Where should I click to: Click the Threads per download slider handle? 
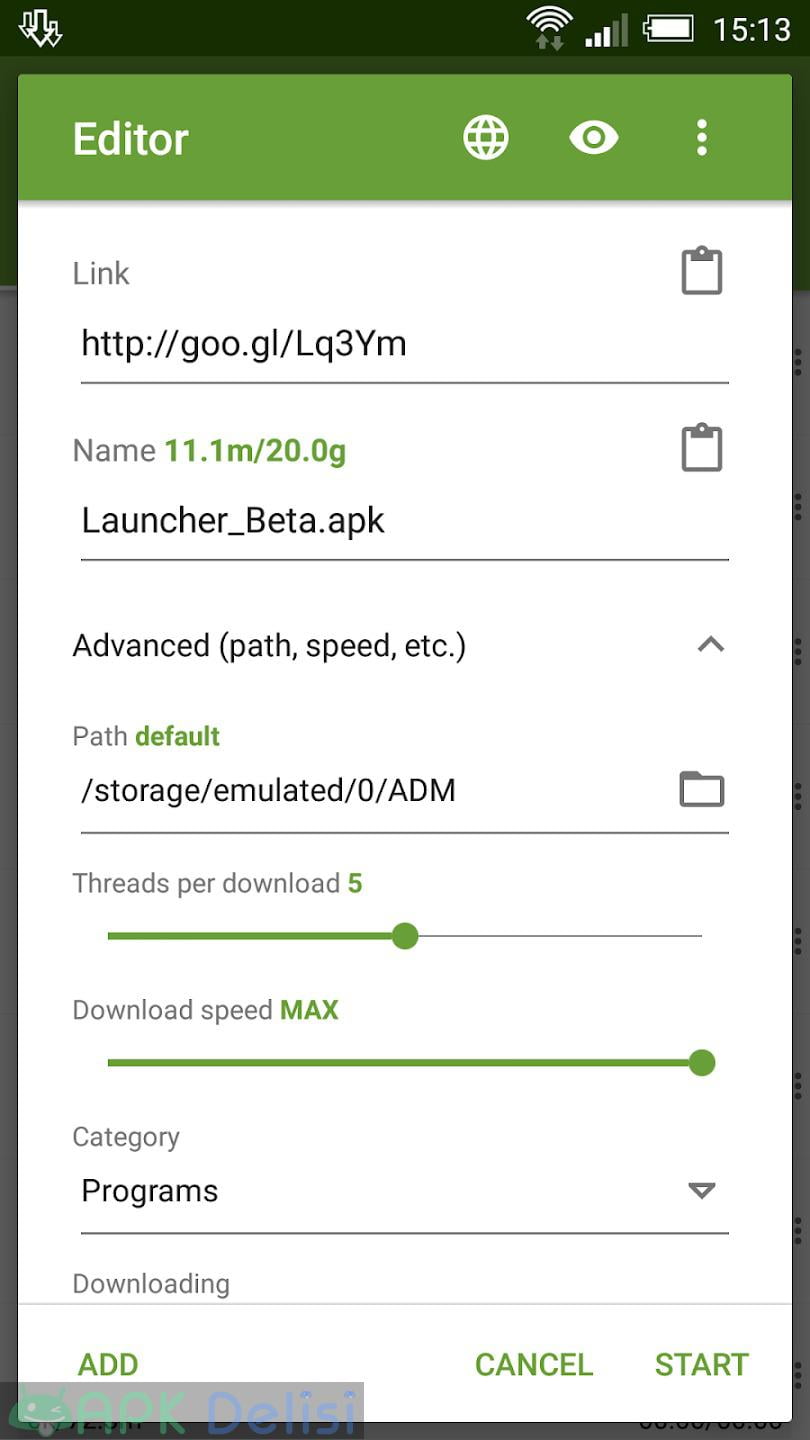(405, 936)
